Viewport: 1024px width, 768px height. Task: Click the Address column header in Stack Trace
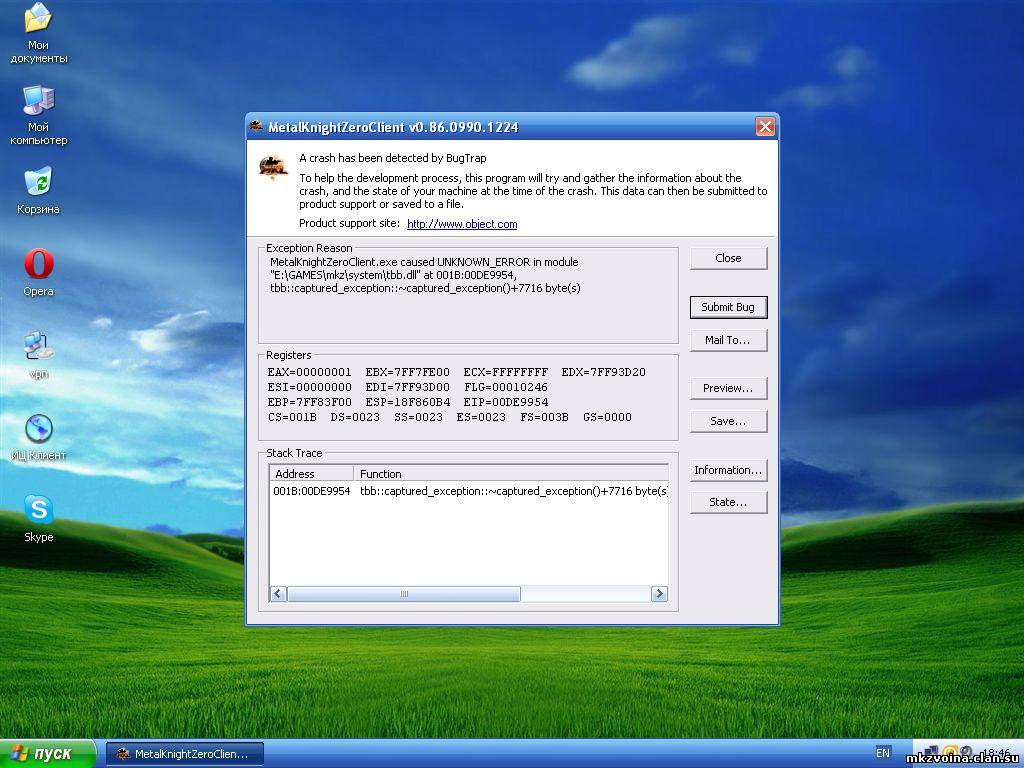point(312,474)
